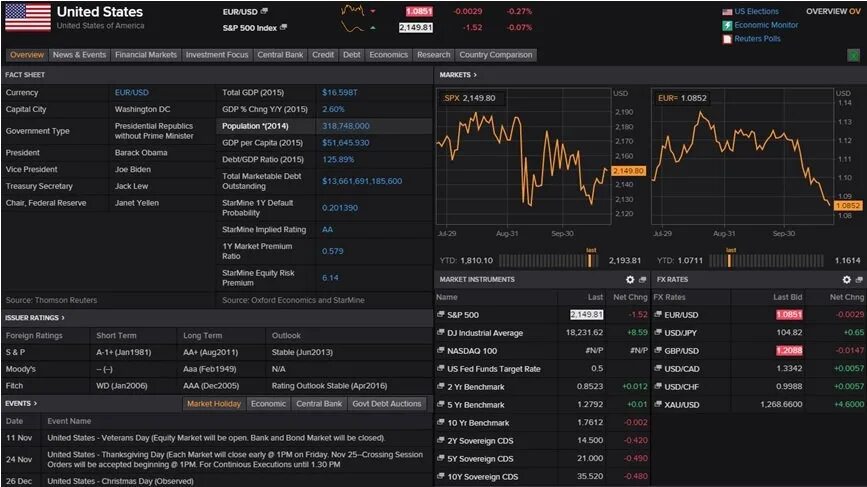Screen dimensions: 867x487
Task: Click the icon beside NASDAQ 100
Action: coord(441,350)
